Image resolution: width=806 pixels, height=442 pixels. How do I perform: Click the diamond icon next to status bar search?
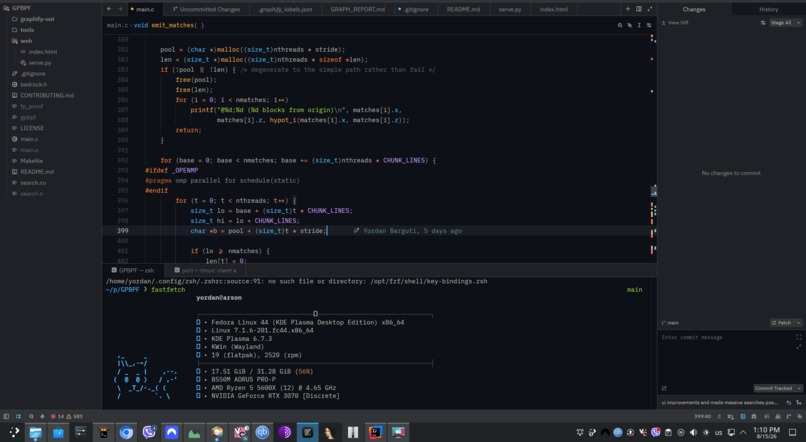(42, 416)
